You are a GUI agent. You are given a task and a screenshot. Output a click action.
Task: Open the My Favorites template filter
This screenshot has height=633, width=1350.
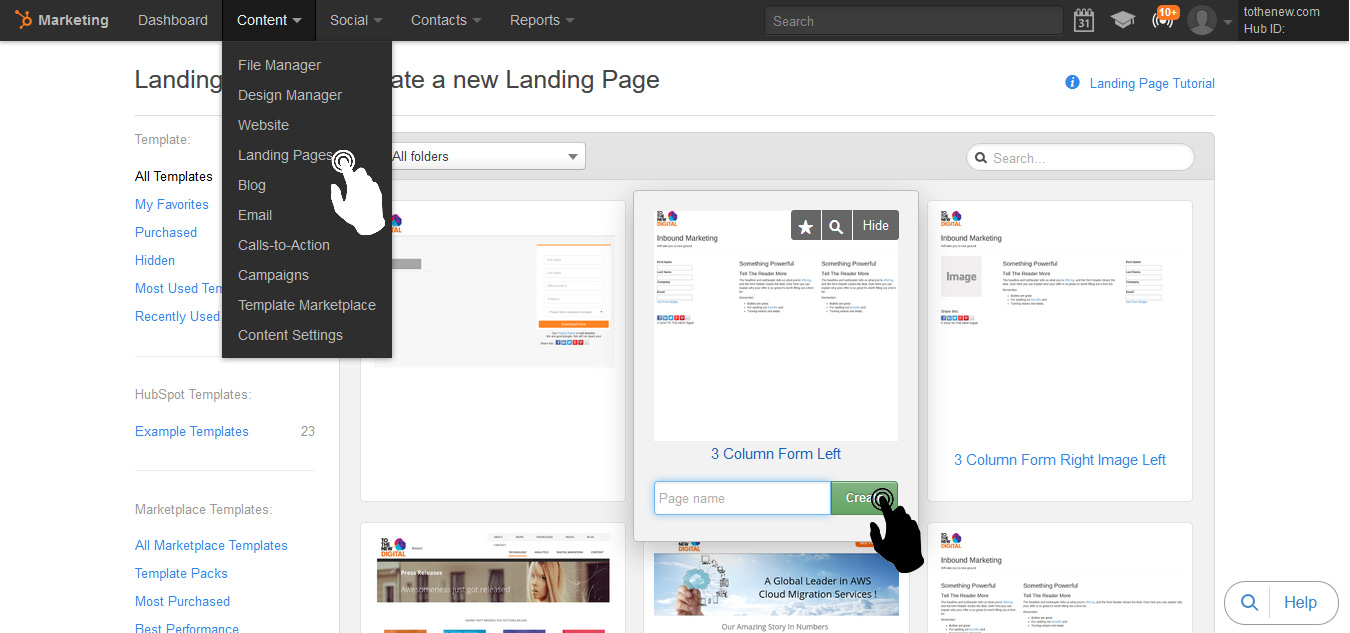point(172,204)
